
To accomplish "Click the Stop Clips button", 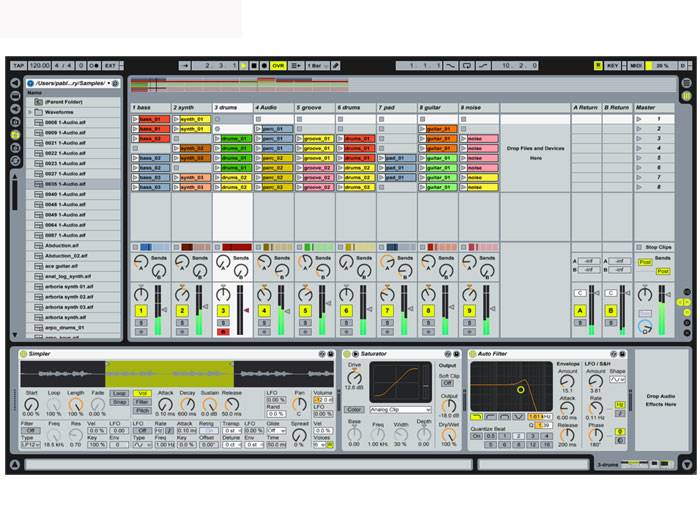I will [653, 246].
